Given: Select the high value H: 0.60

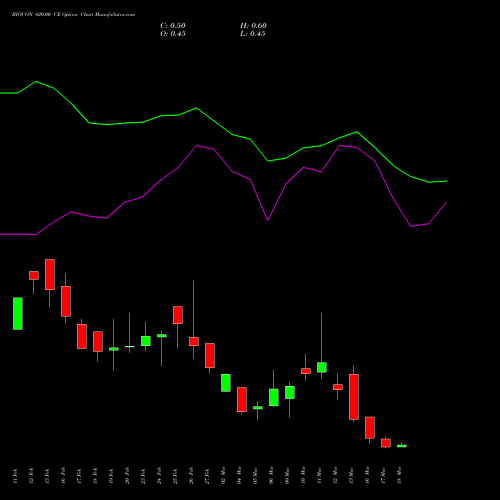Looking at the screenshot, I should coord(253,26).
